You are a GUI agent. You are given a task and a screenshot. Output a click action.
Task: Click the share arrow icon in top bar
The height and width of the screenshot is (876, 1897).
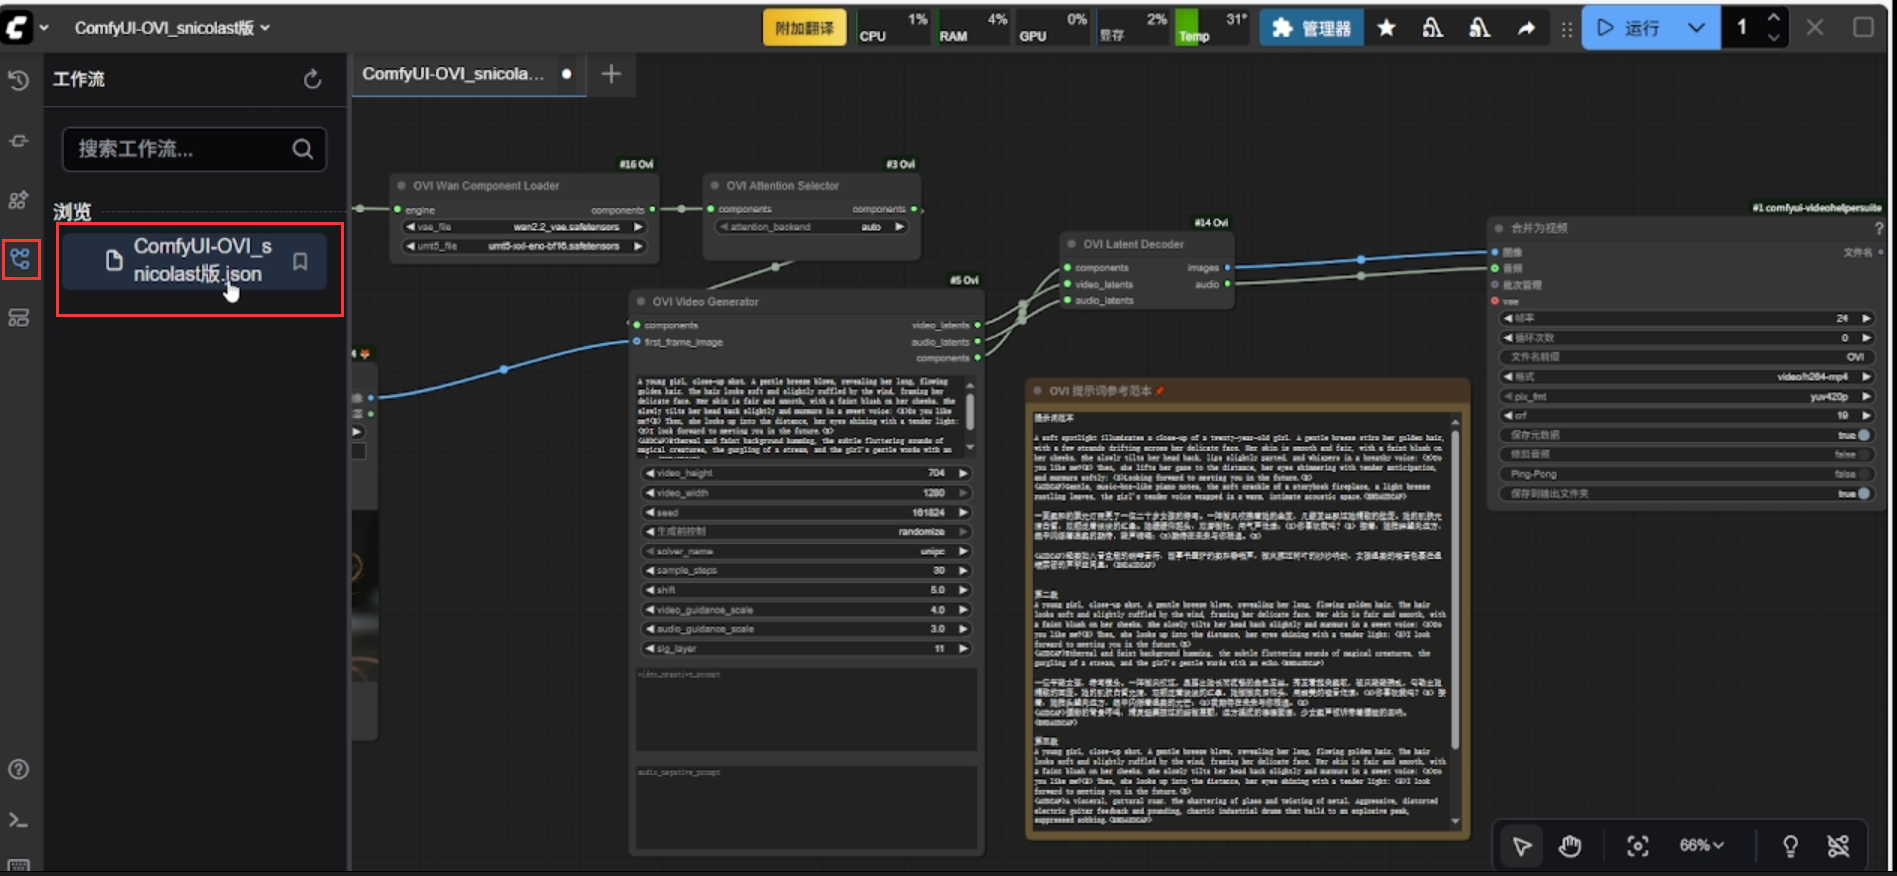(1525, 28)
